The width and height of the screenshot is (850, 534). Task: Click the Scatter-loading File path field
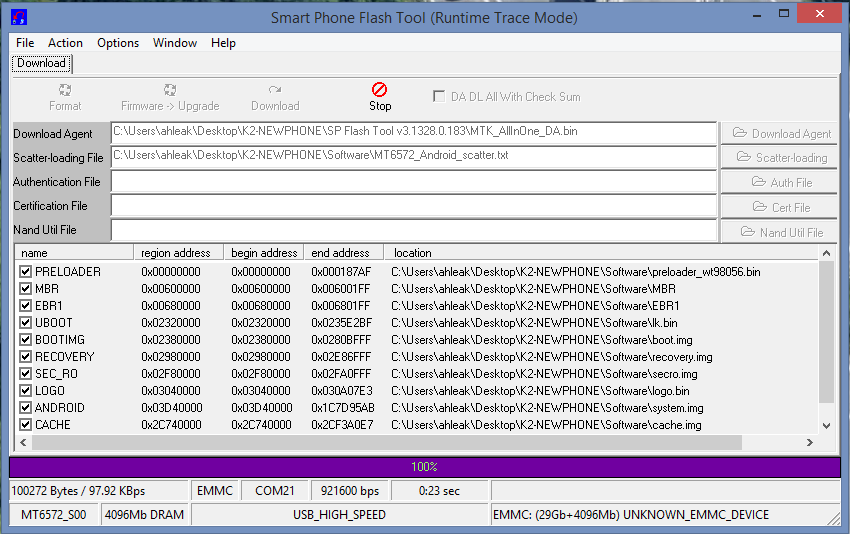[414, 156]
